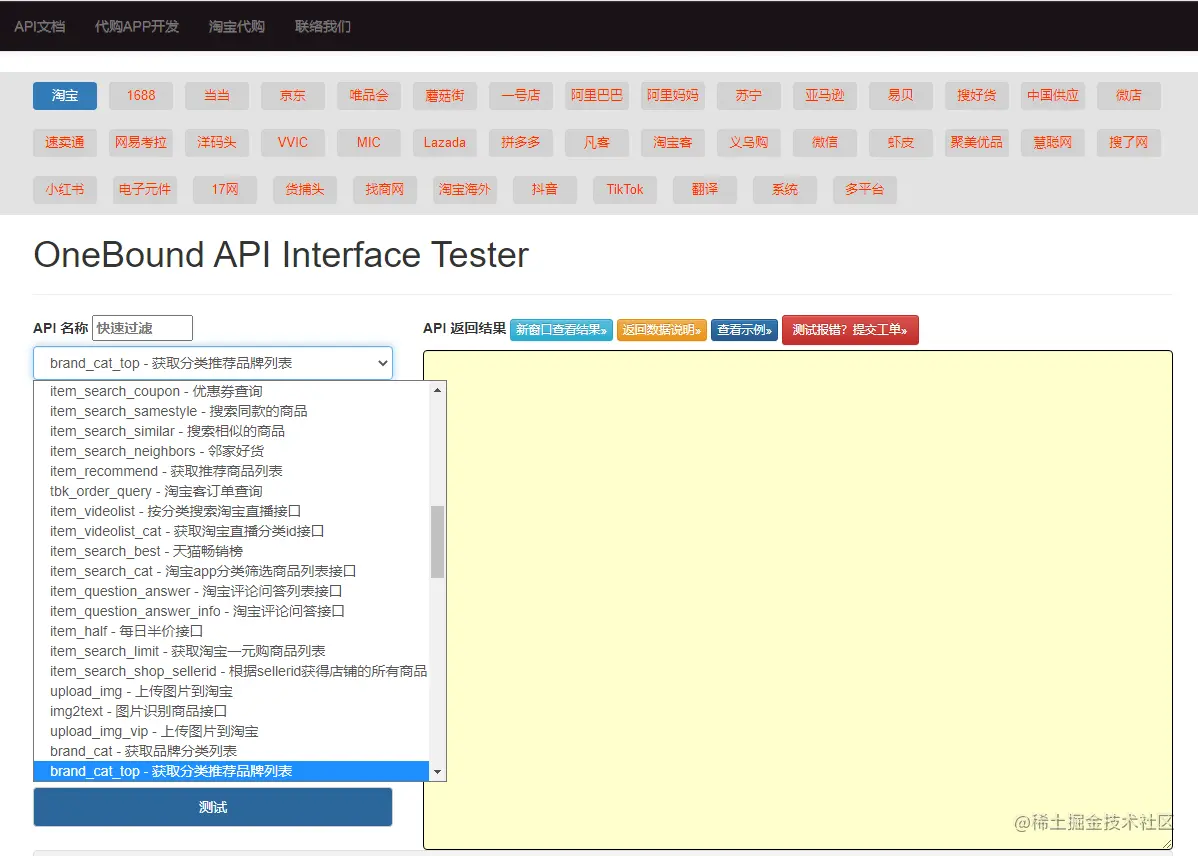The image size is (1198, 856).
Task: Select the 虾皮 platform tab
Action: pyautogui.click(x=901, y=143)
